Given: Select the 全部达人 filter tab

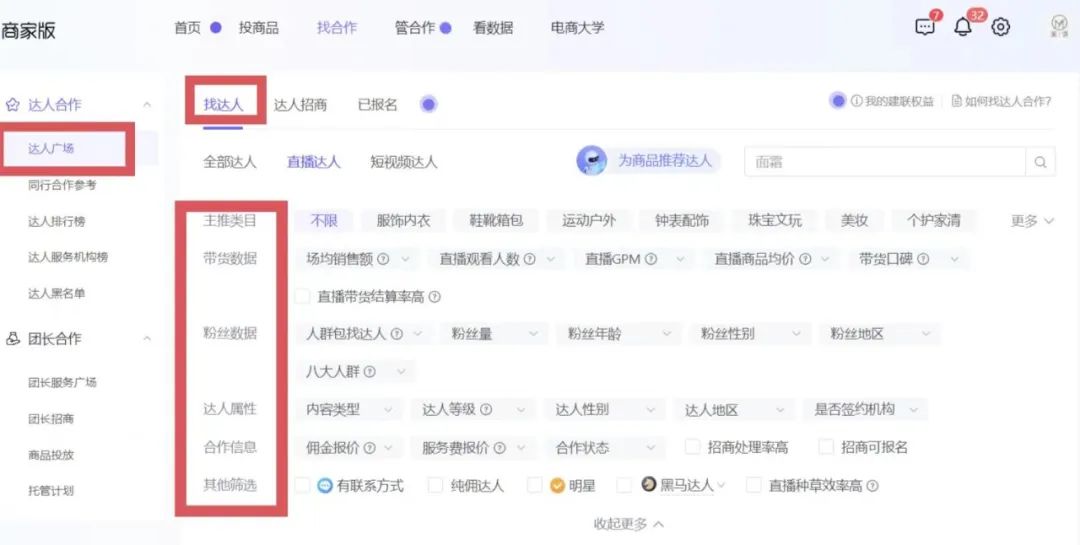Looking at the screenshot, I should coord(229,162).
